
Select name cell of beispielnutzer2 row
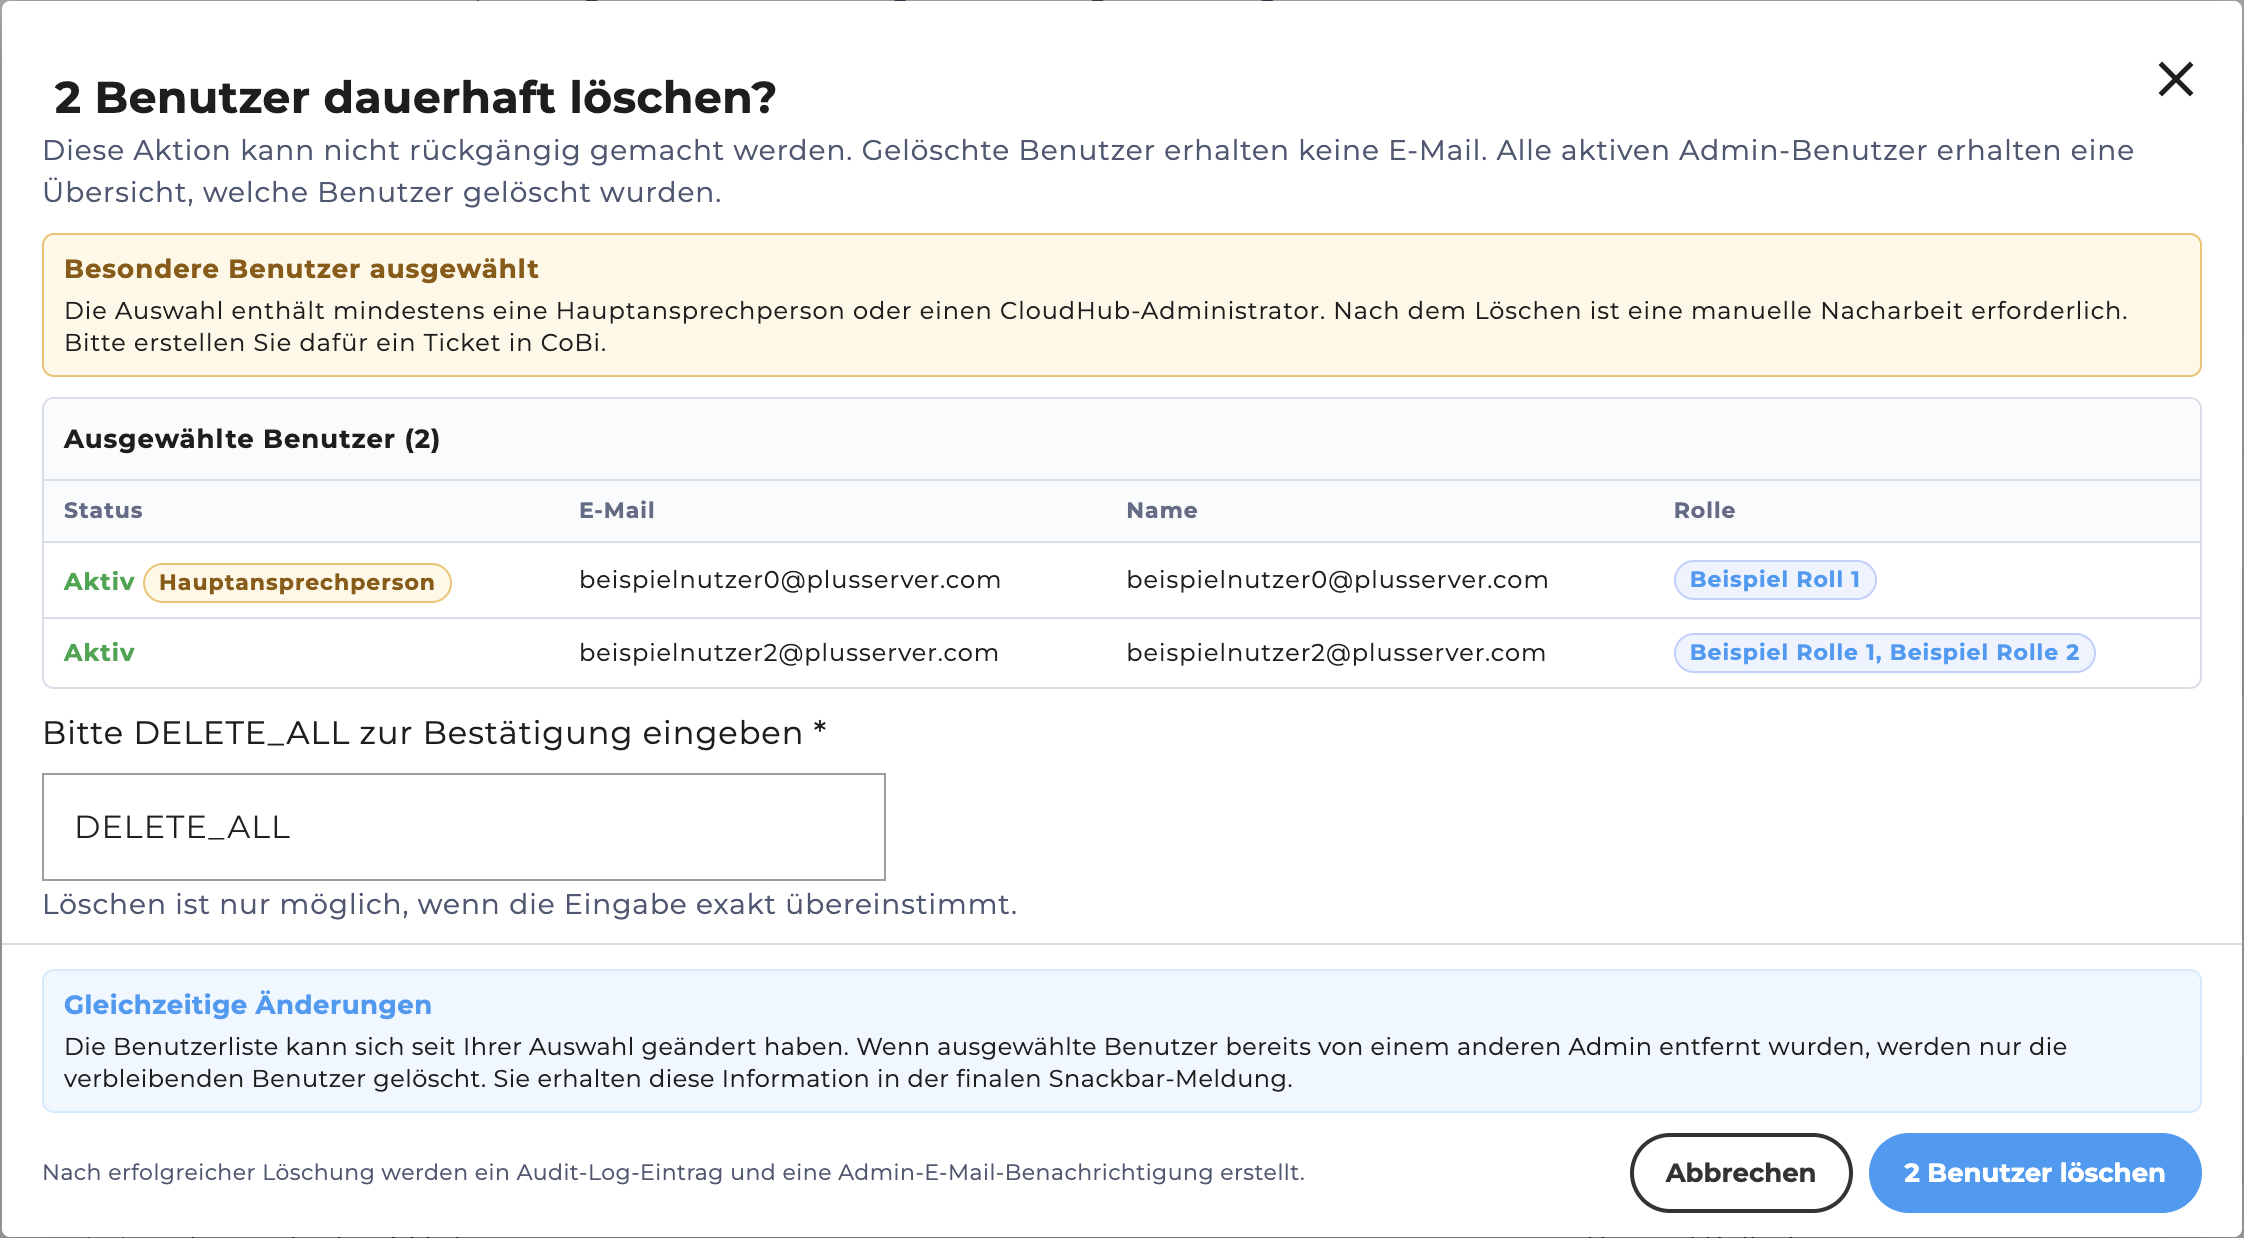[x=1336, y=653]
